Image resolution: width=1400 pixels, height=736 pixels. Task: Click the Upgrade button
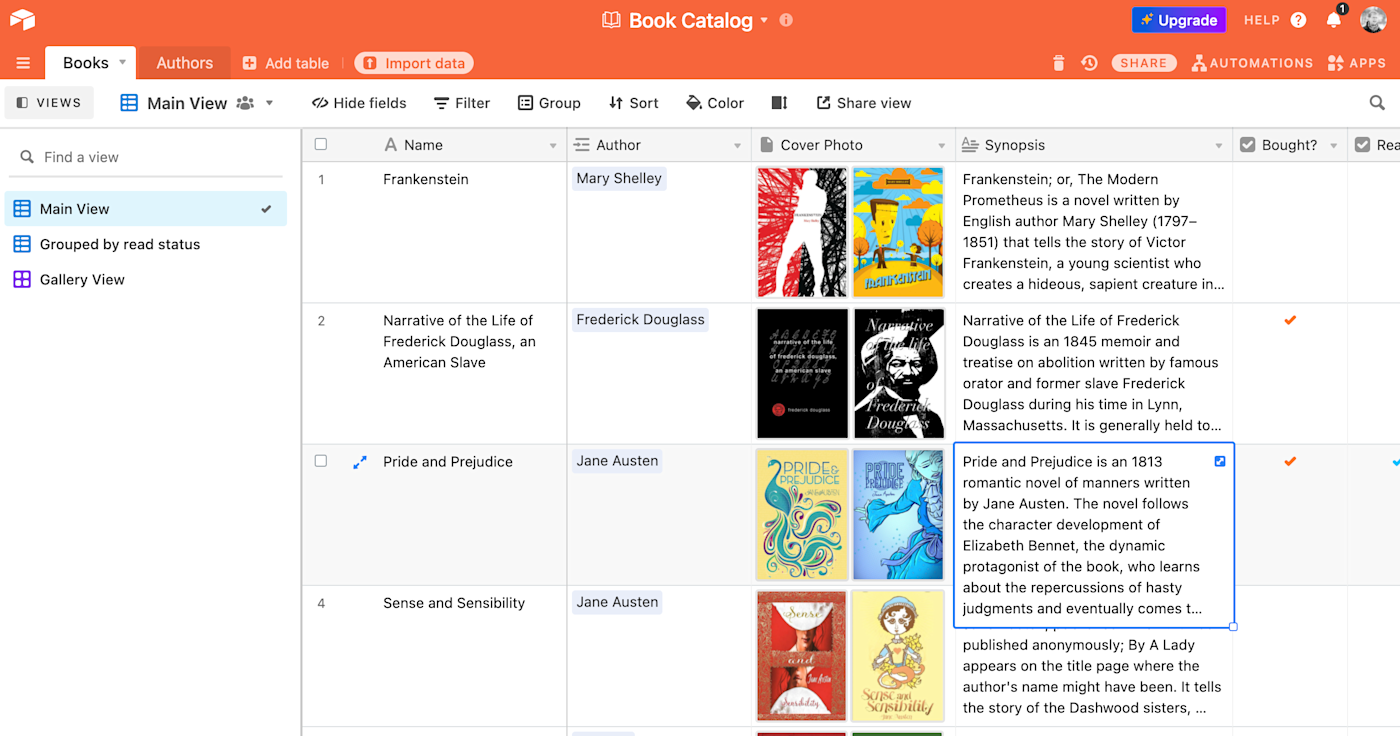click(1178, 20)
